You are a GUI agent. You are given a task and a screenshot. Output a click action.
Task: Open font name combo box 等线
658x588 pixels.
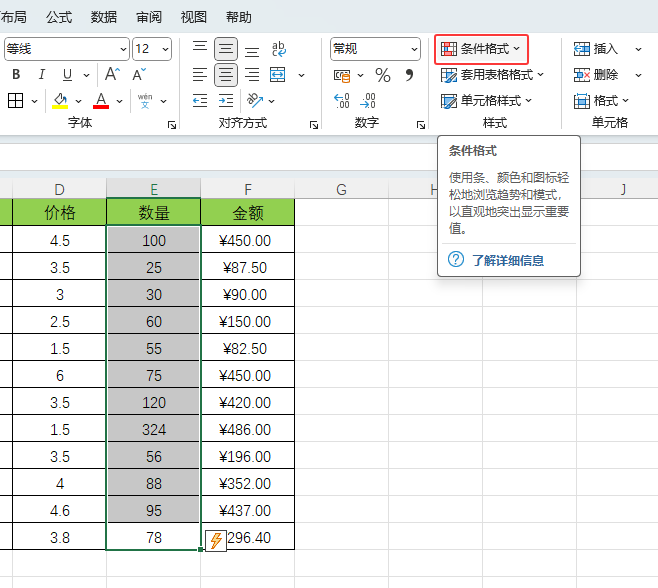click(67, 49)
